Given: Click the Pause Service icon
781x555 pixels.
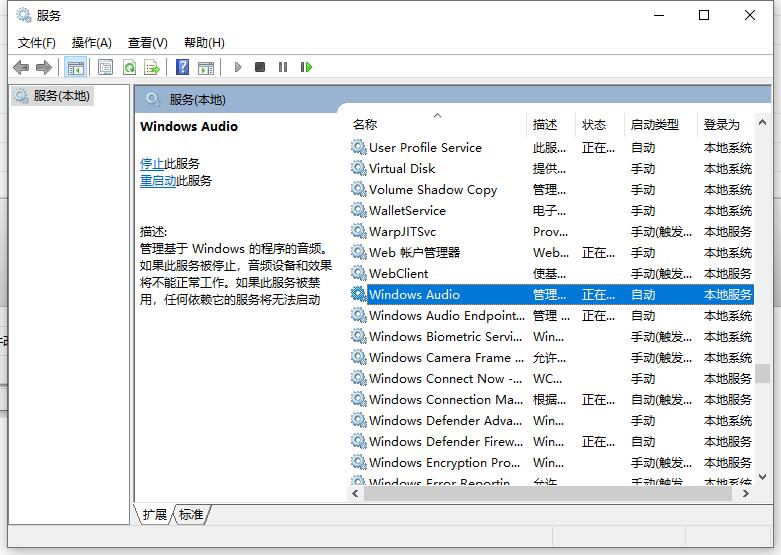Looking at the screenshot, I should (x=283, y=67).
